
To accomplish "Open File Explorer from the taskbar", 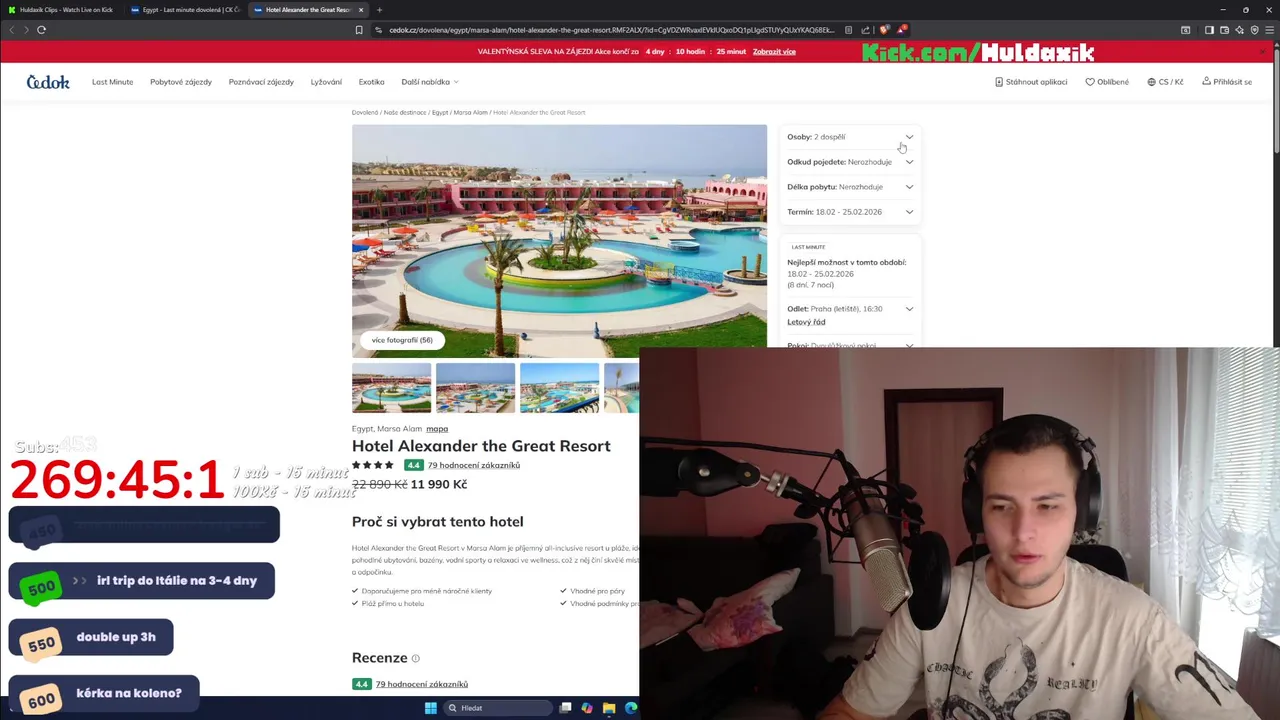I will [x=609, y=708].
